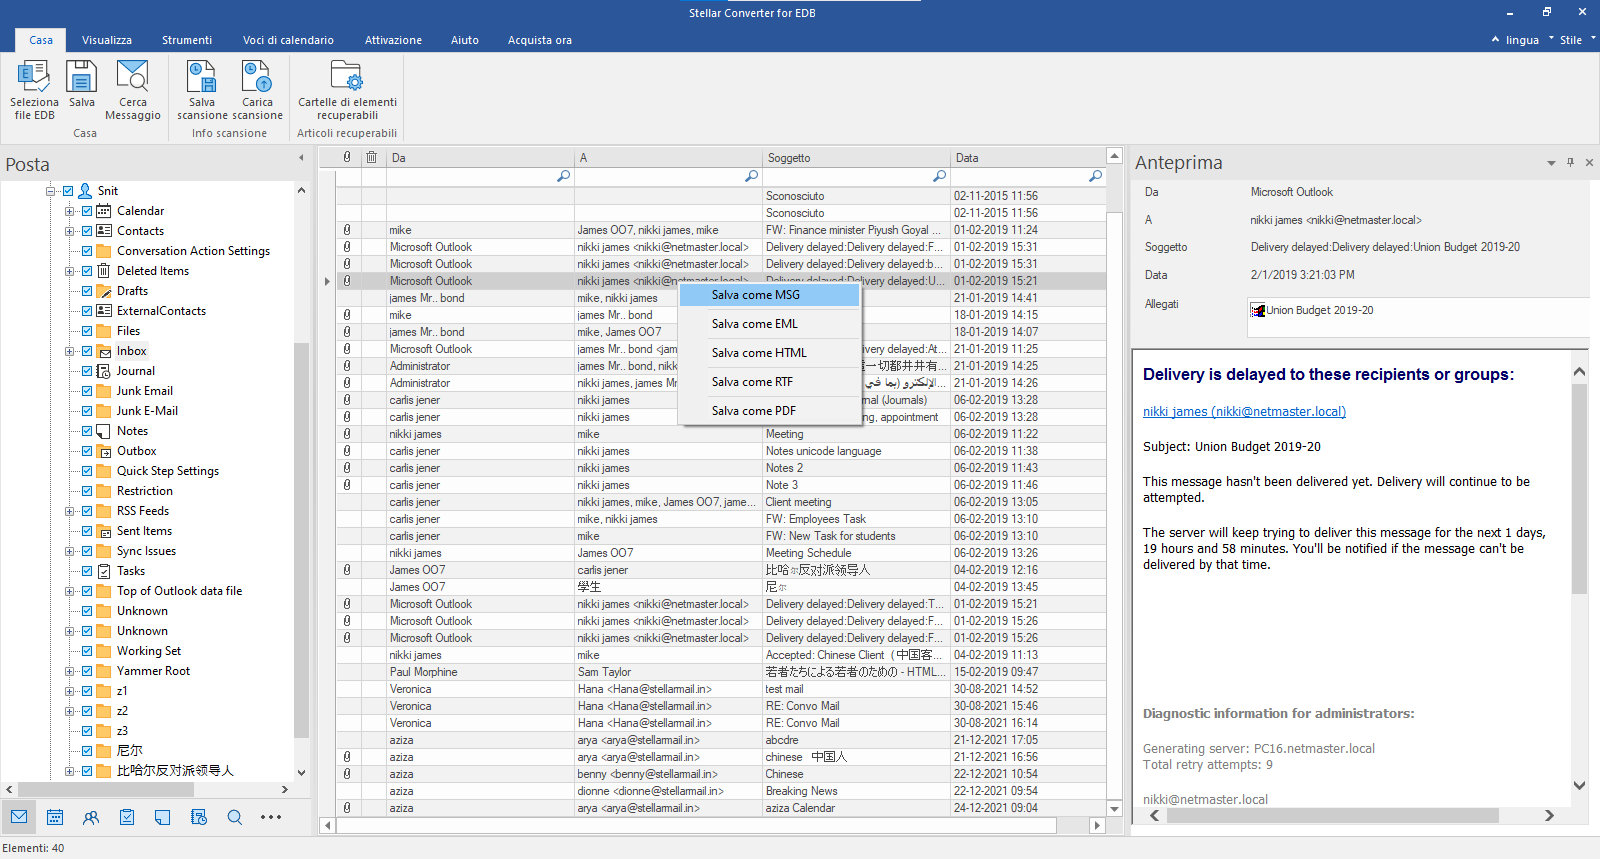Toggle the Deleted Items checkbox
The width and height of the screenshot is (1600, 859).
coord(87,271)
